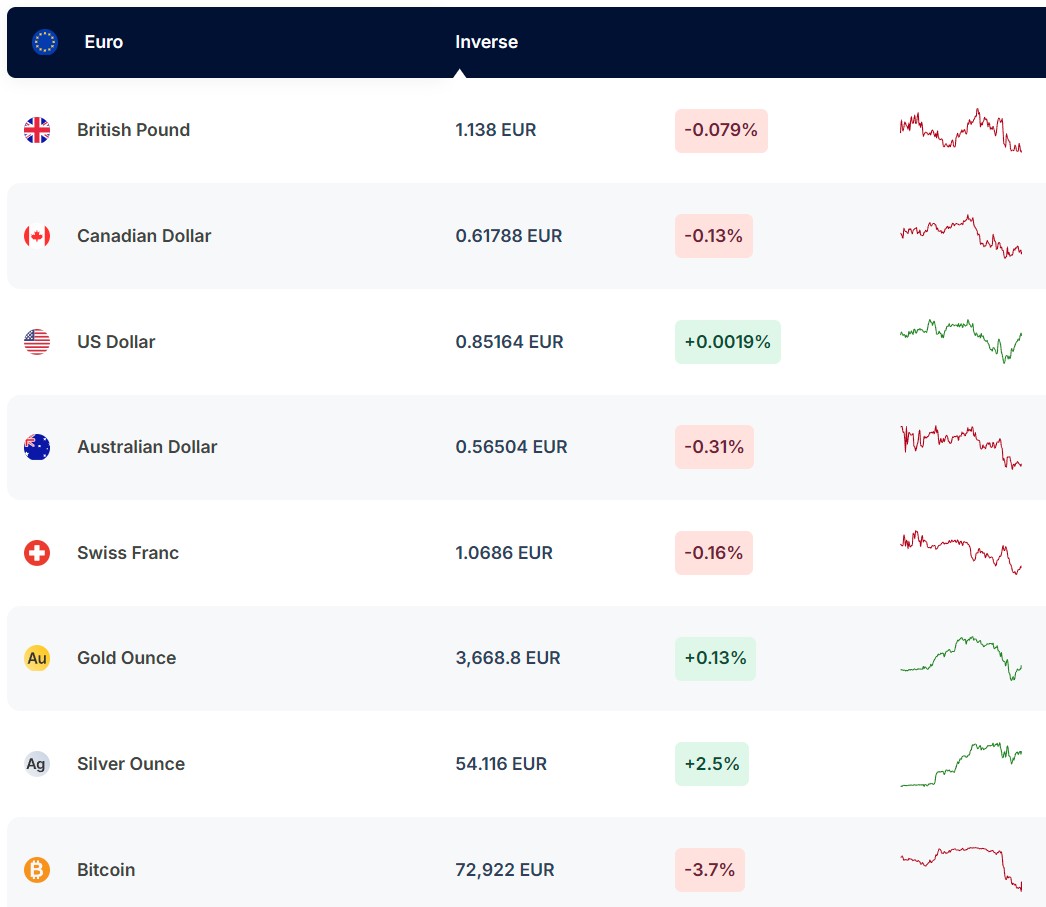View the Gold Ounce sparkline chart
This screenshot has height=907, width=1046.
click(960, 657)
